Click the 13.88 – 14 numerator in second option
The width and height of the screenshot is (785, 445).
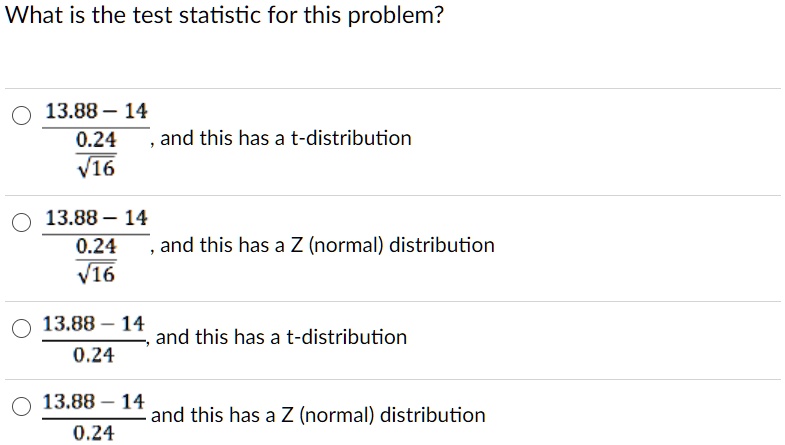(x=96, y=218)
